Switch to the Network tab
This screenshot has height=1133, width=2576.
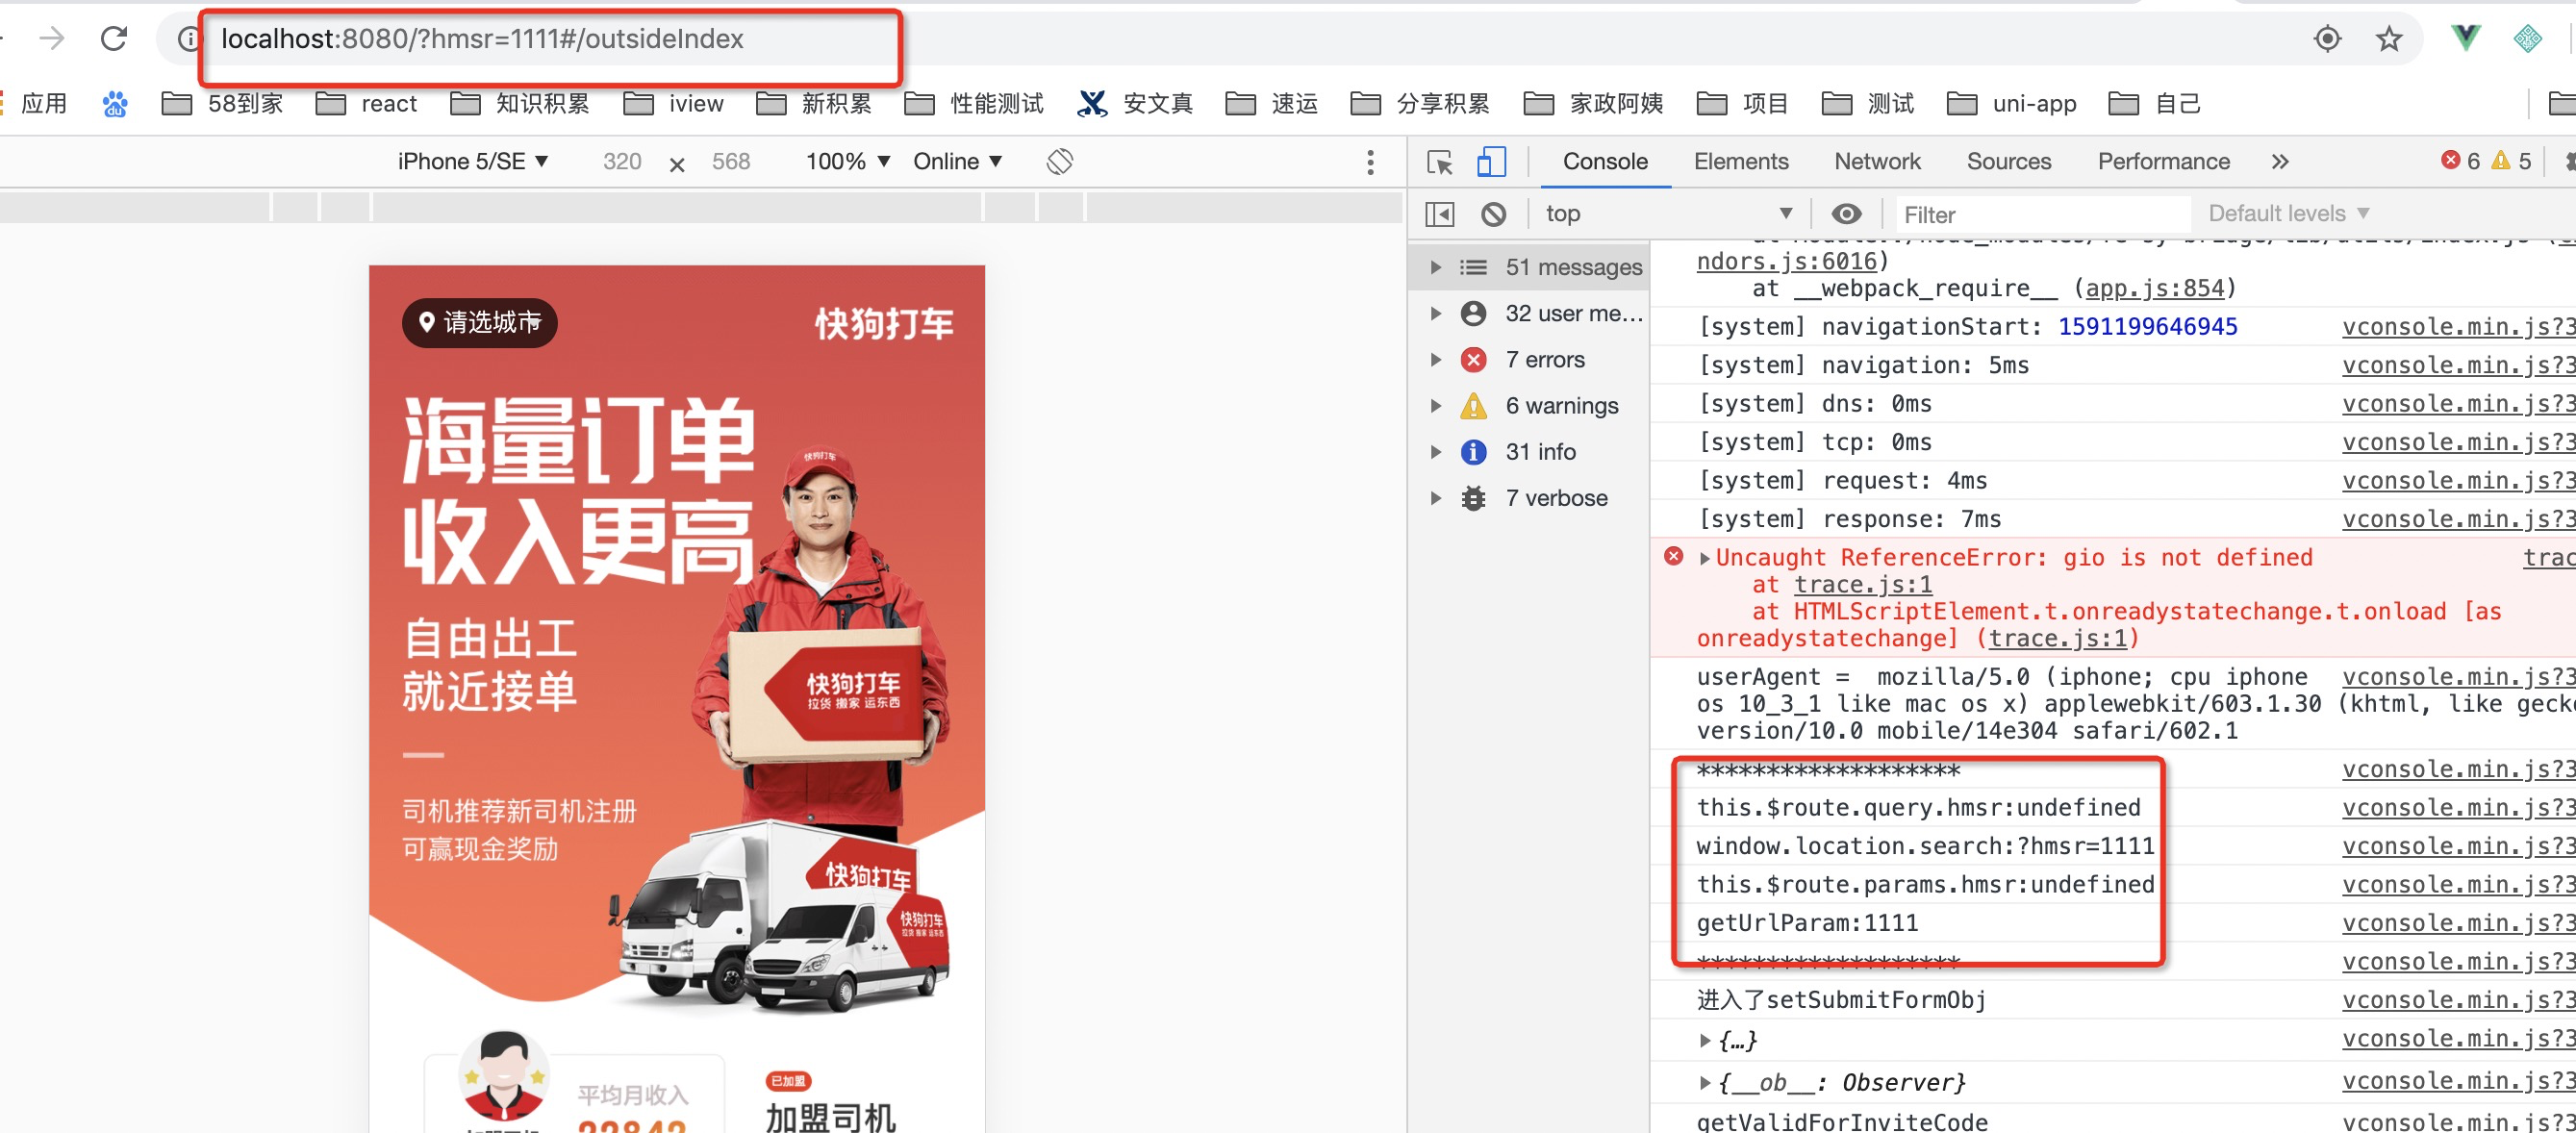(1876, 162)
